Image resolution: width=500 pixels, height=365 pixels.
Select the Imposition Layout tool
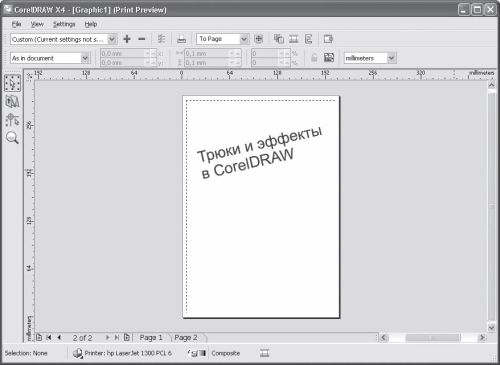pos(12,101)
